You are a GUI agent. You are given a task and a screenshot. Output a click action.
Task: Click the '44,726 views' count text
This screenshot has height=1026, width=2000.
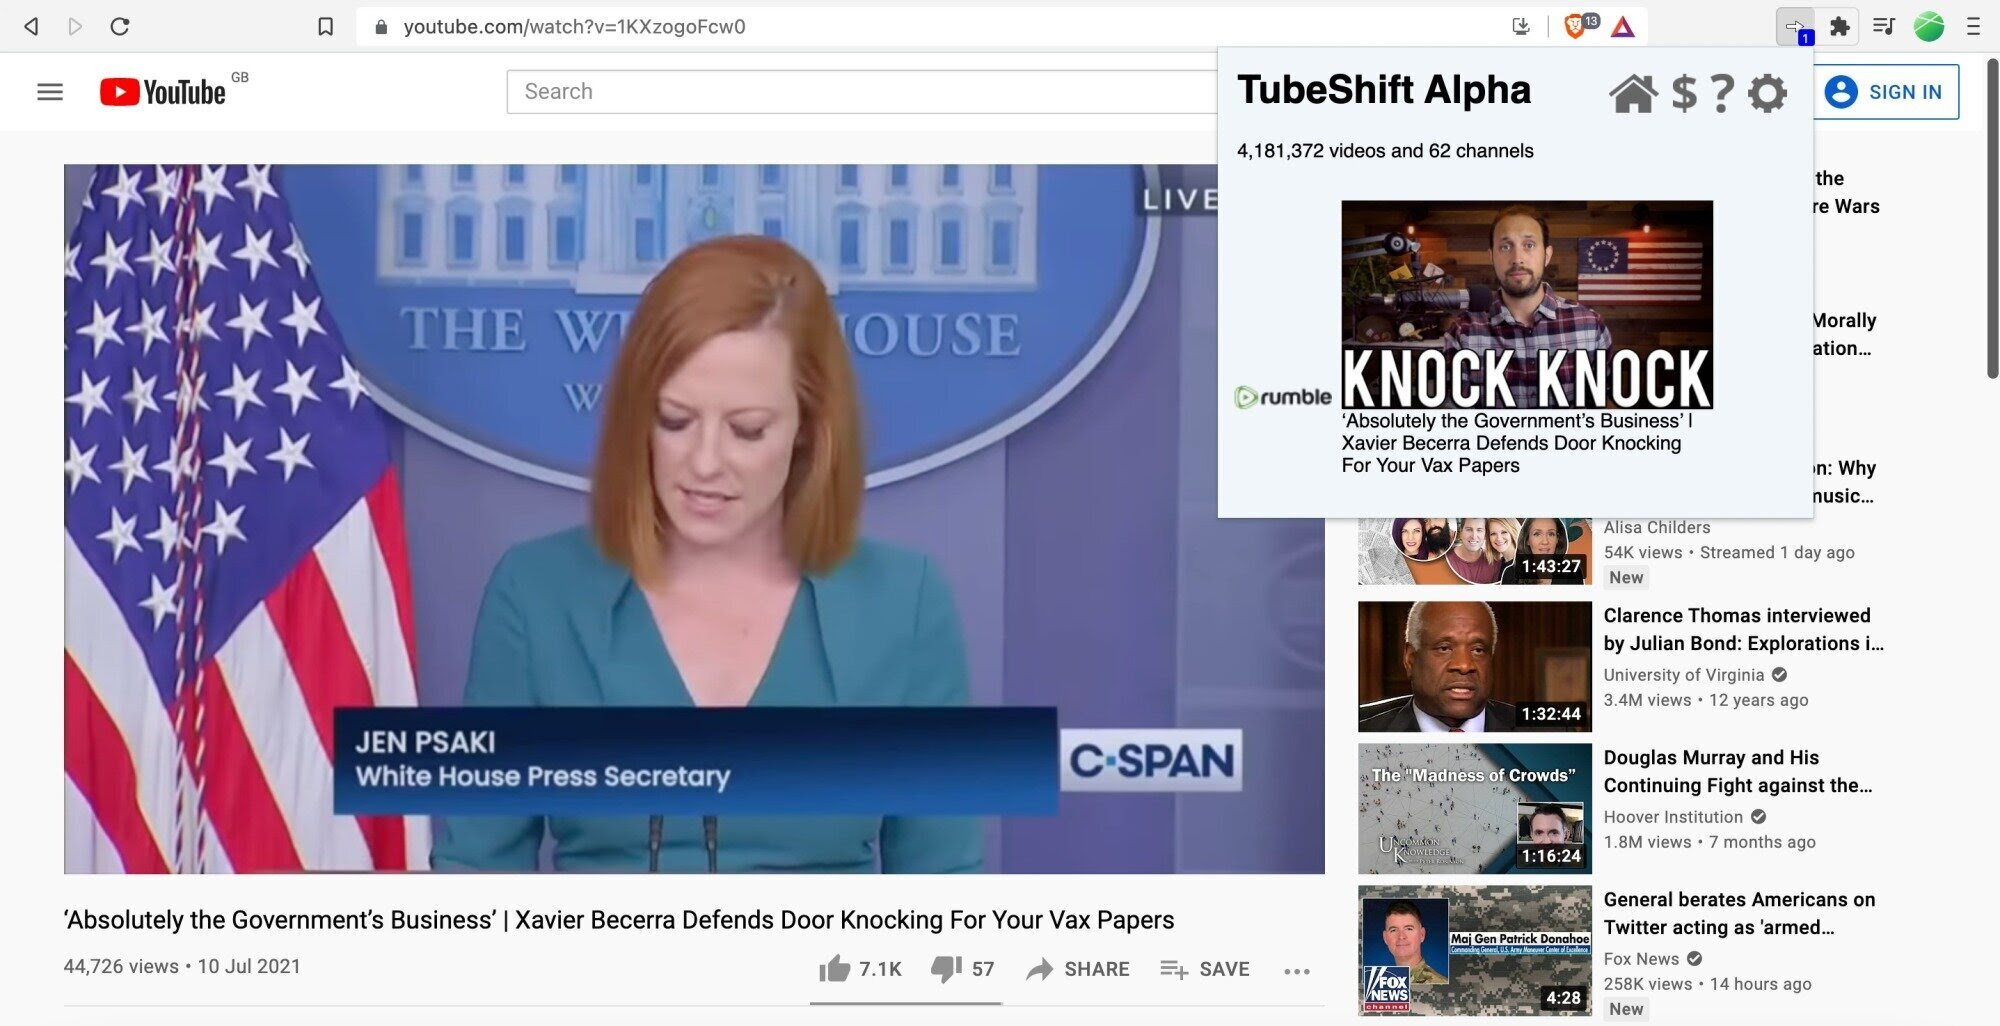click(x=121, y=967)
